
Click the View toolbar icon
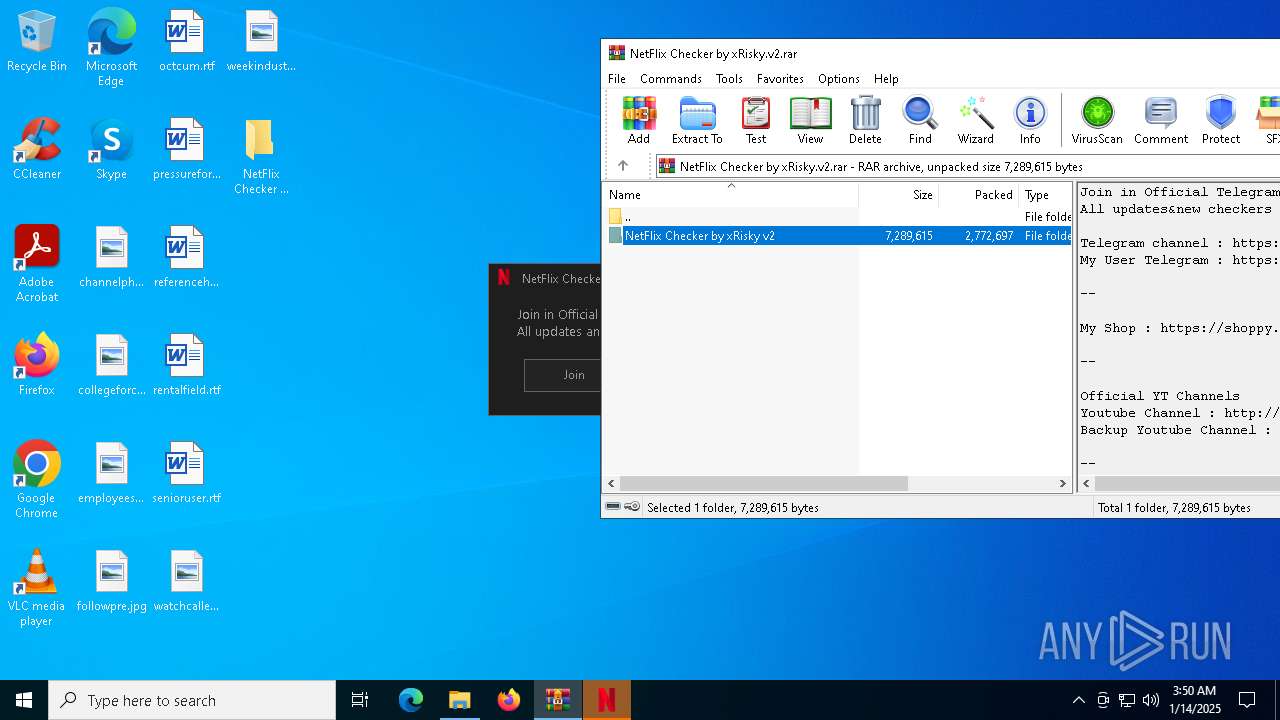click(x=810, y=120)
